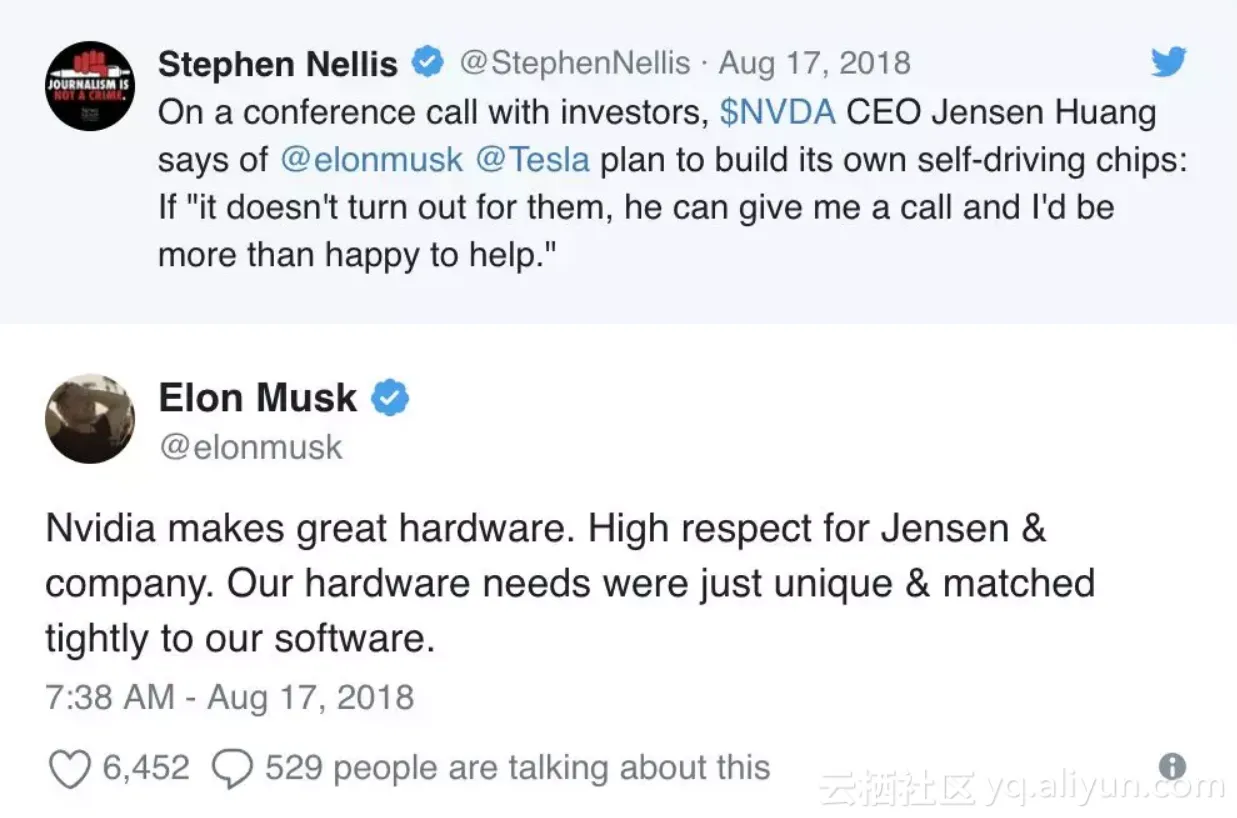Click the 6,452 likes count
The width and height of the screenshot is (1237, 818).
point(146,768)
